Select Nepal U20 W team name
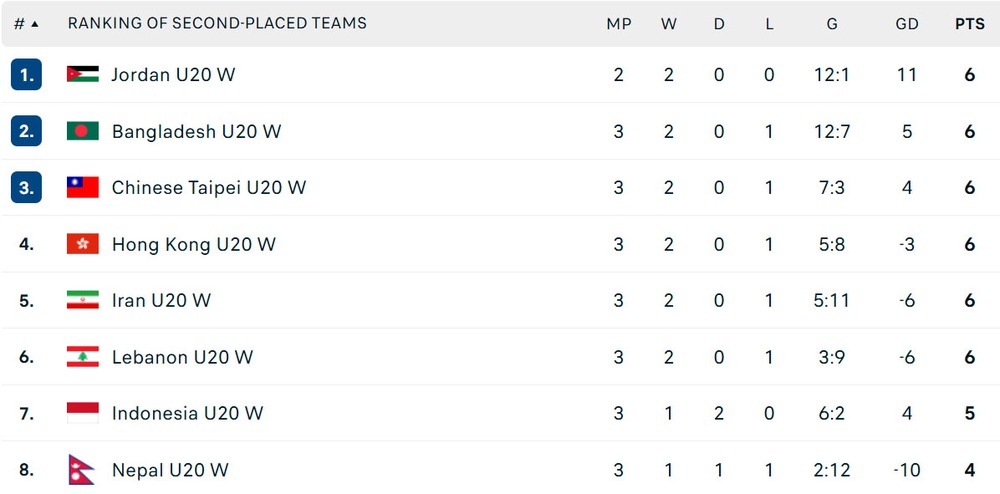The width and height of the screenshot is (1000, 494). pyautogui.click(x=170, y=470)
